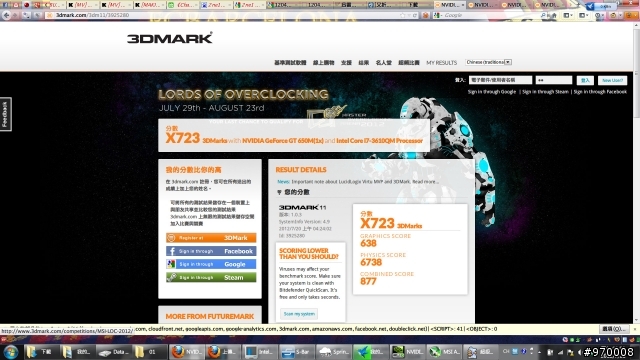The width and height of the screenshot is (640, 360).
Task: Open the NVIDIA GeForce GT 650M link
Action: (x=282, y=141)
